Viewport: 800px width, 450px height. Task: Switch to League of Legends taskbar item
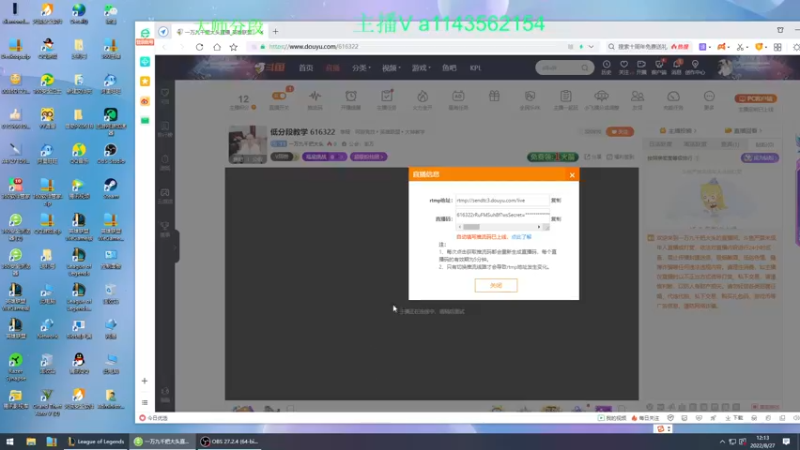click(96, 441)
